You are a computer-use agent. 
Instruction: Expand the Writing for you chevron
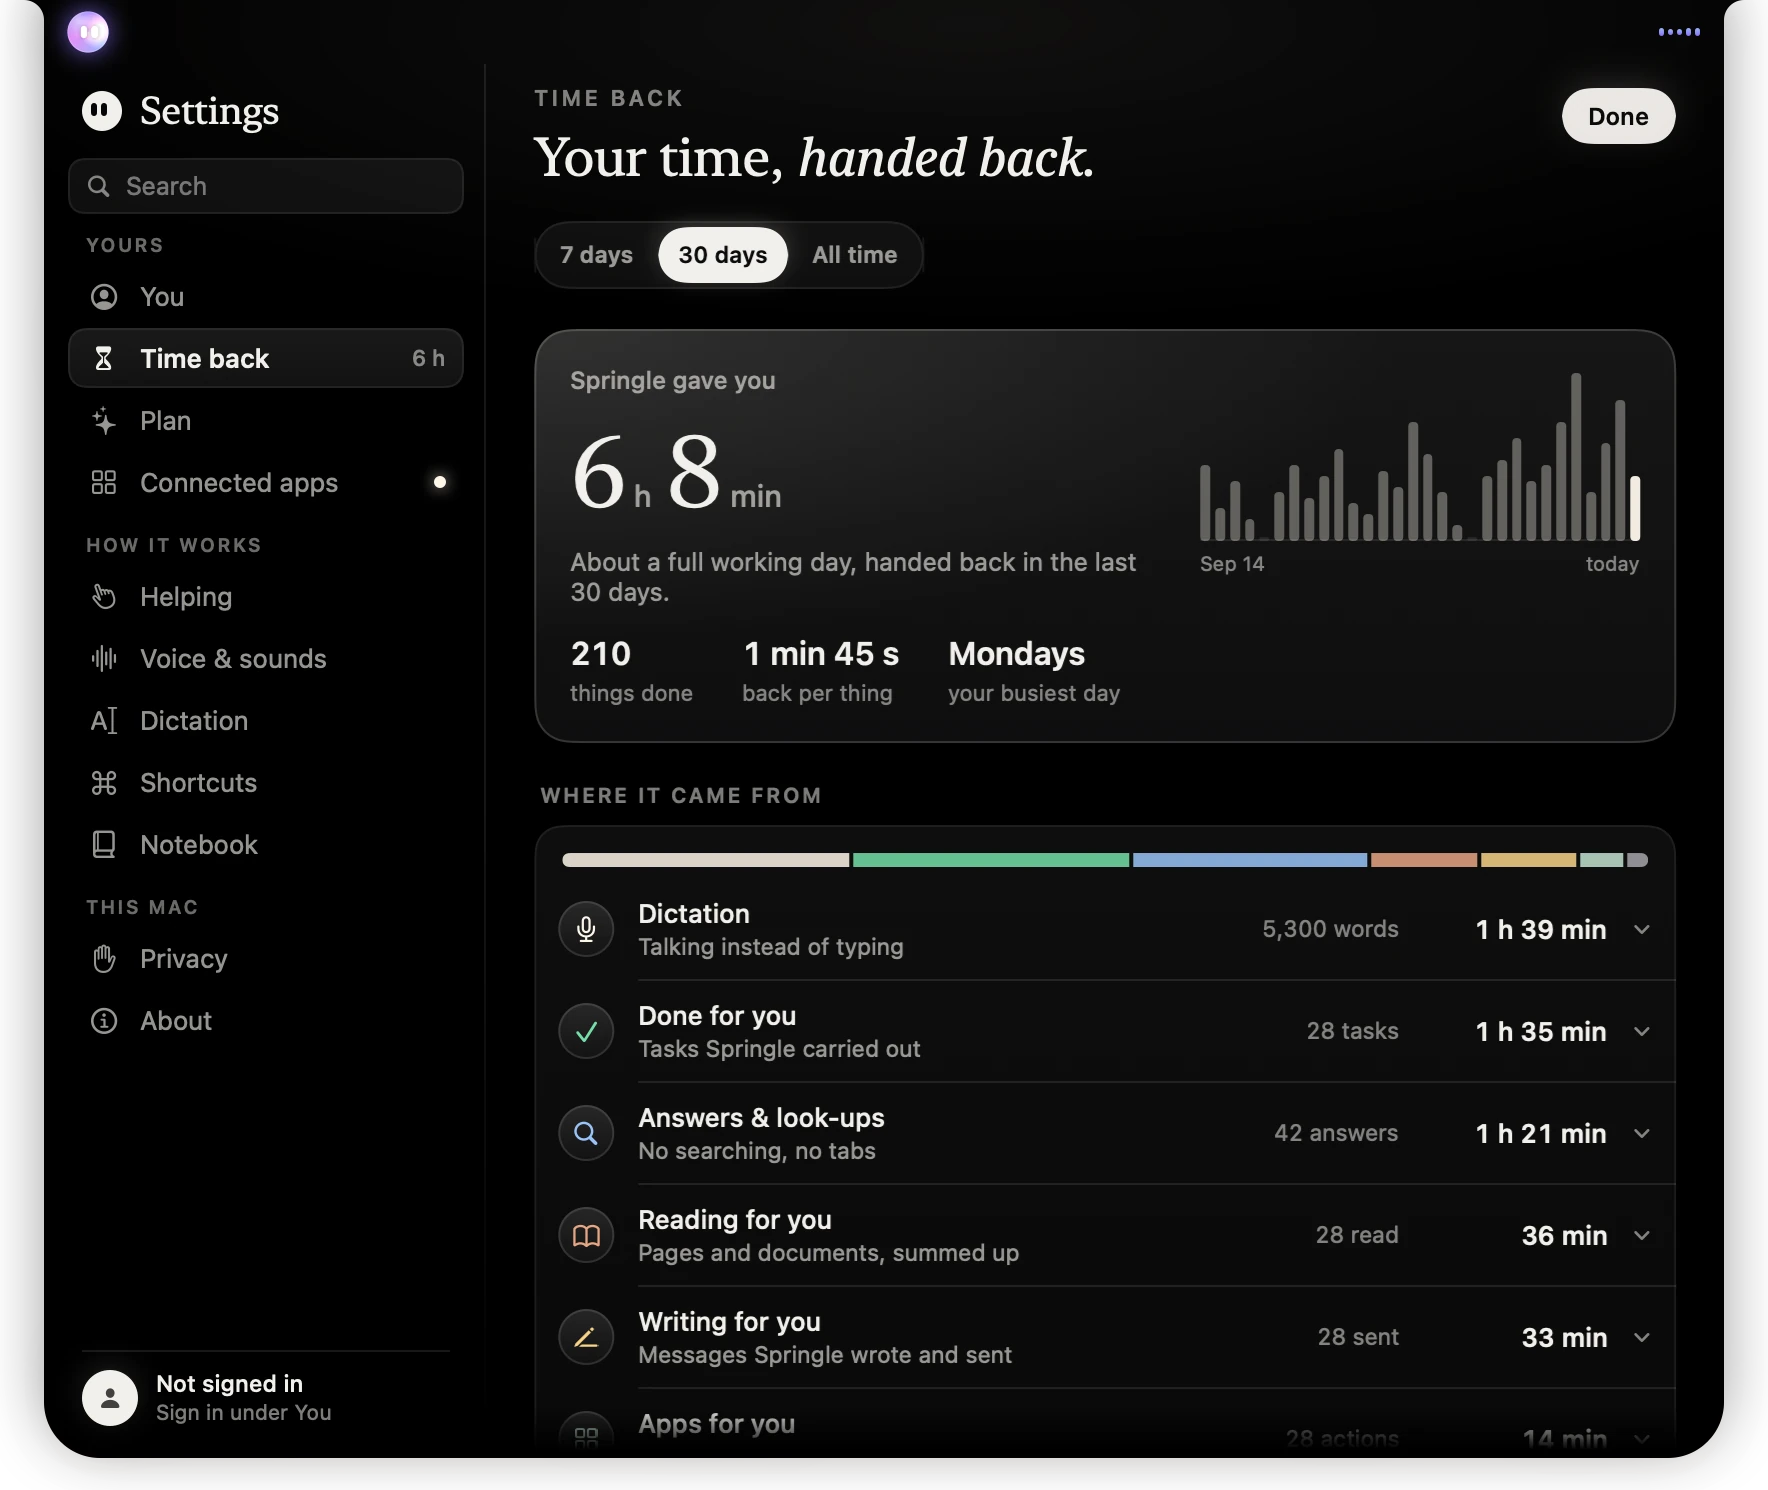(x=1642, y=1338)
